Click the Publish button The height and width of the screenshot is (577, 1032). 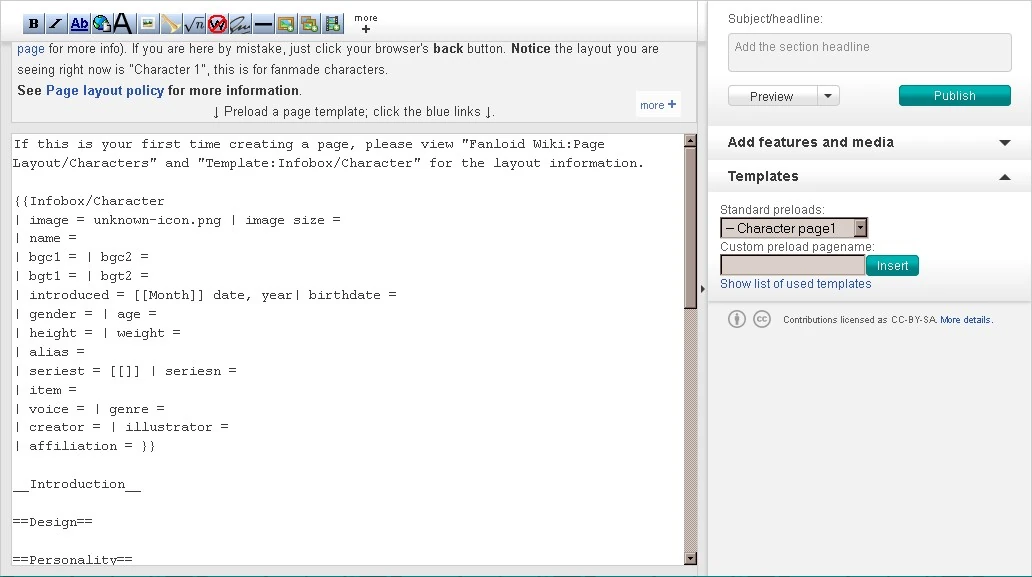coord(954,96)
